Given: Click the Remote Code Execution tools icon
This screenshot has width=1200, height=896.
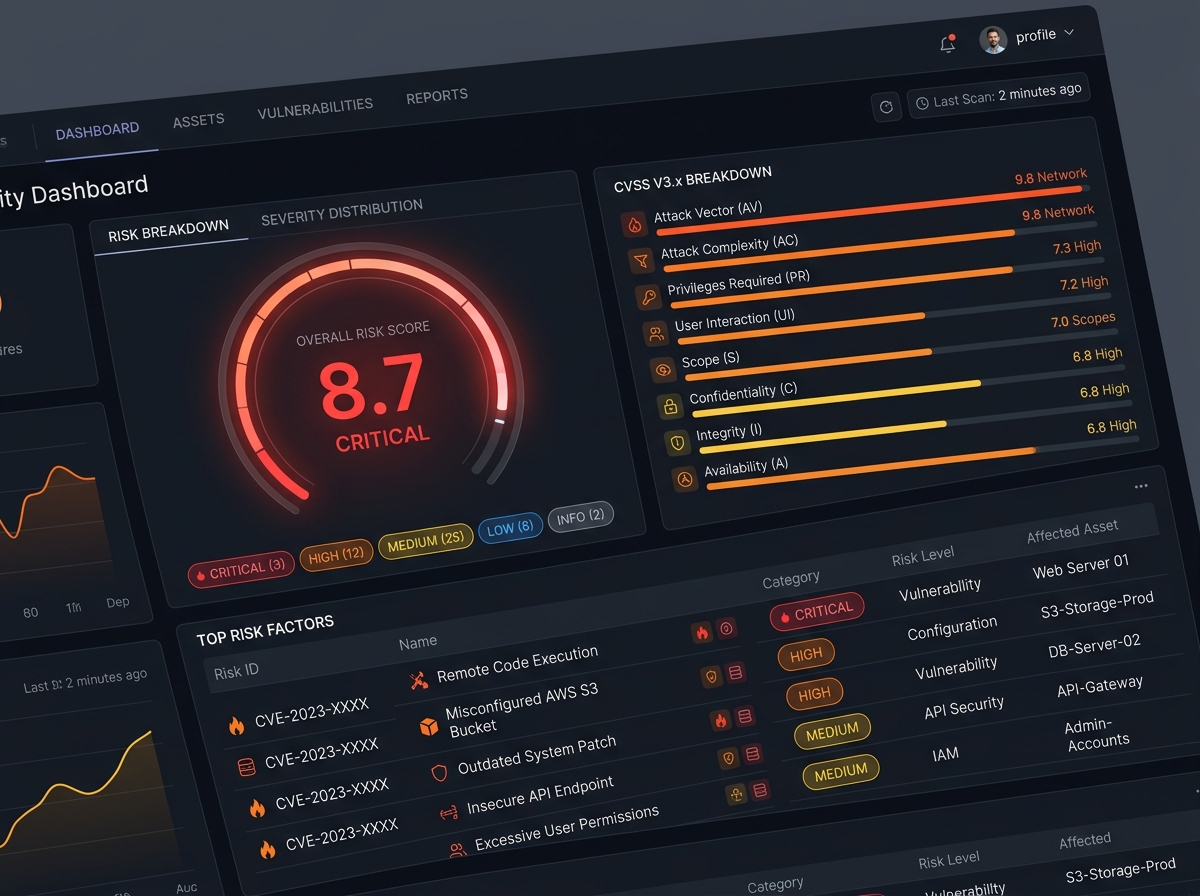Looking at the screenshot, I should [419, 681].
